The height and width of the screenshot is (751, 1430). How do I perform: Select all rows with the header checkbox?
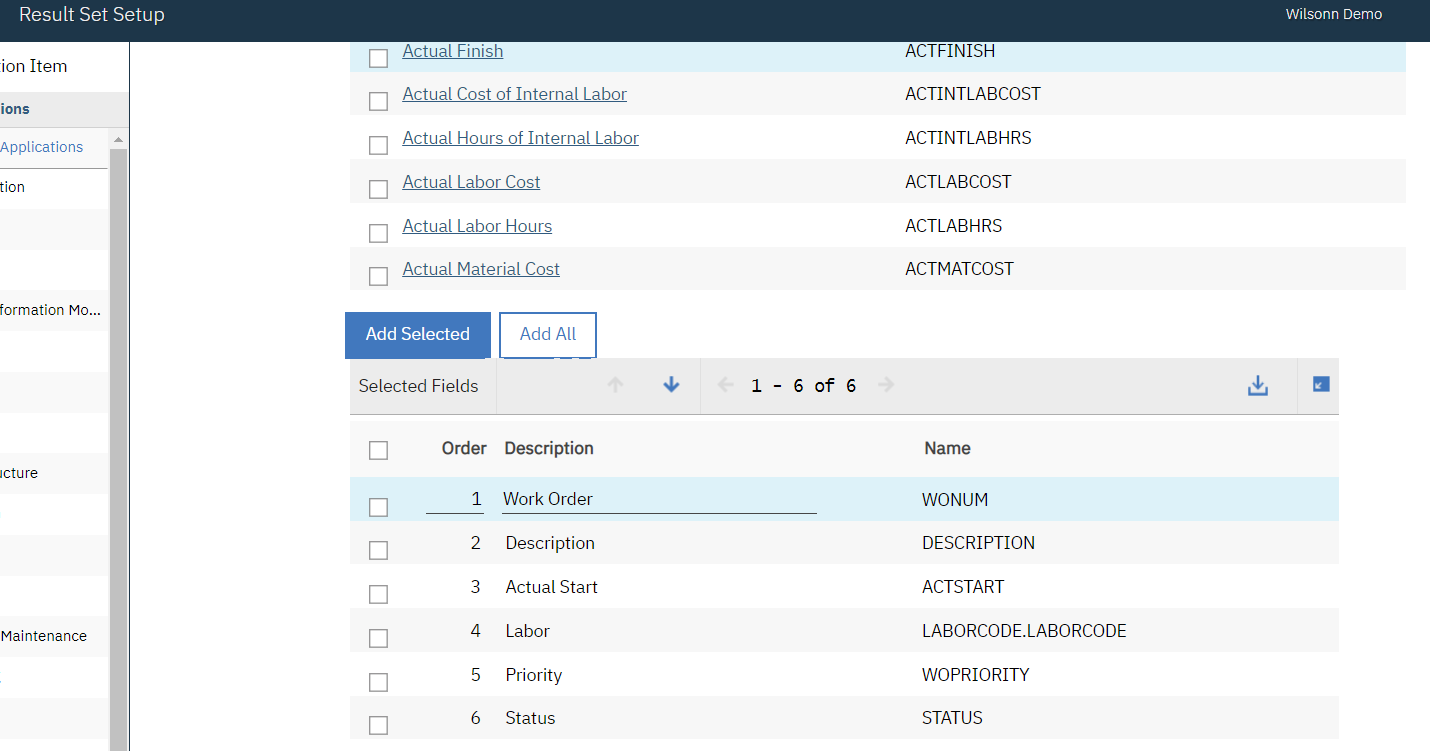pos(378,450)
